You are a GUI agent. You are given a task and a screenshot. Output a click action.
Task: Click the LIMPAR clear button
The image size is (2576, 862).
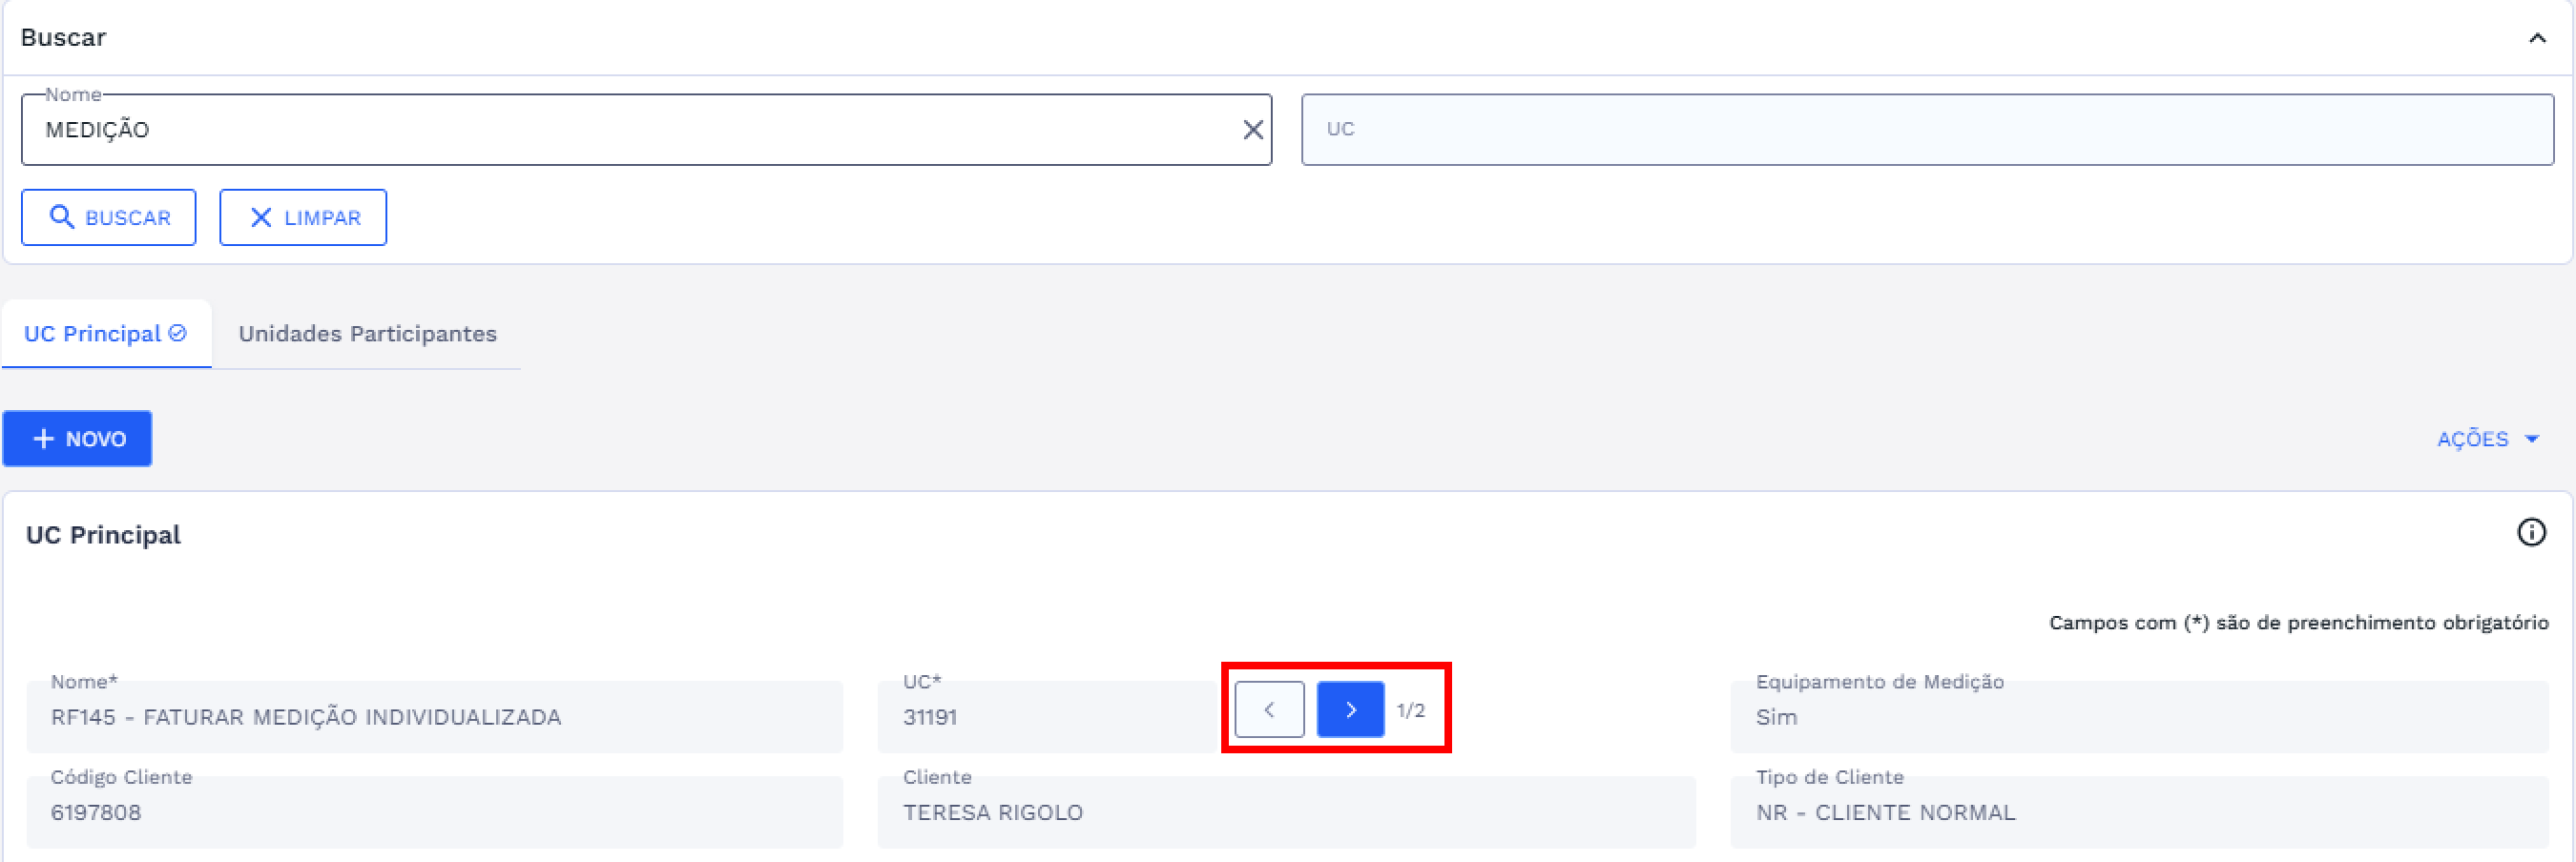click(x=303, y=217)
